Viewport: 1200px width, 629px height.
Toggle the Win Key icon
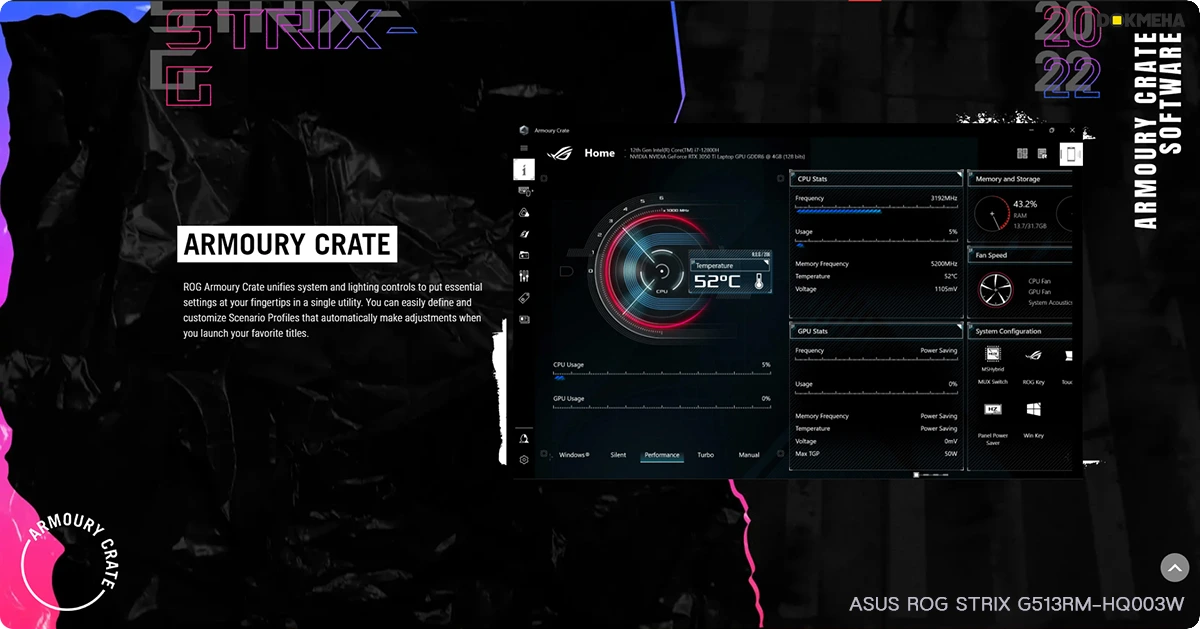(x=1033, y=410)
